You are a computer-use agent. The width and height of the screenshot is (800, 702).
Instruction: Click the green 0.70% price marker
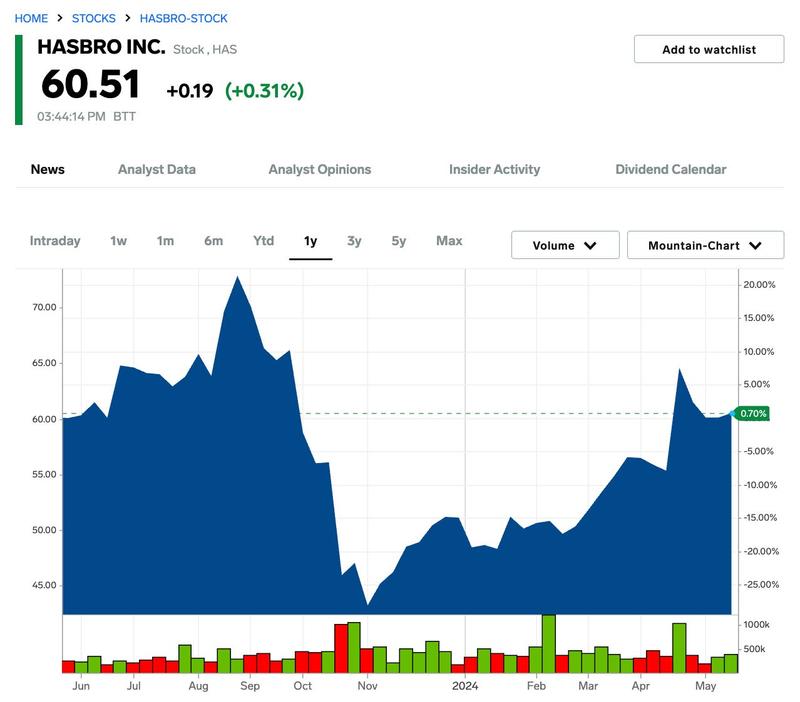point(753,414)
